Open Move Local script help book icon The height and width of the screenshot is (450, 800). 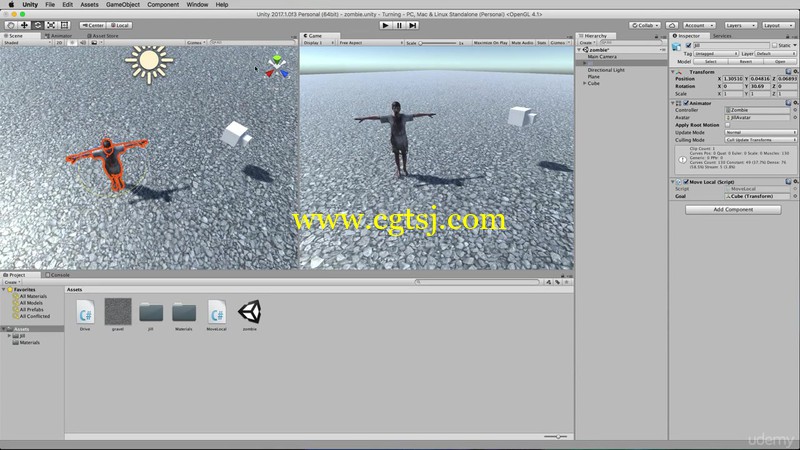tap(789, 182)
